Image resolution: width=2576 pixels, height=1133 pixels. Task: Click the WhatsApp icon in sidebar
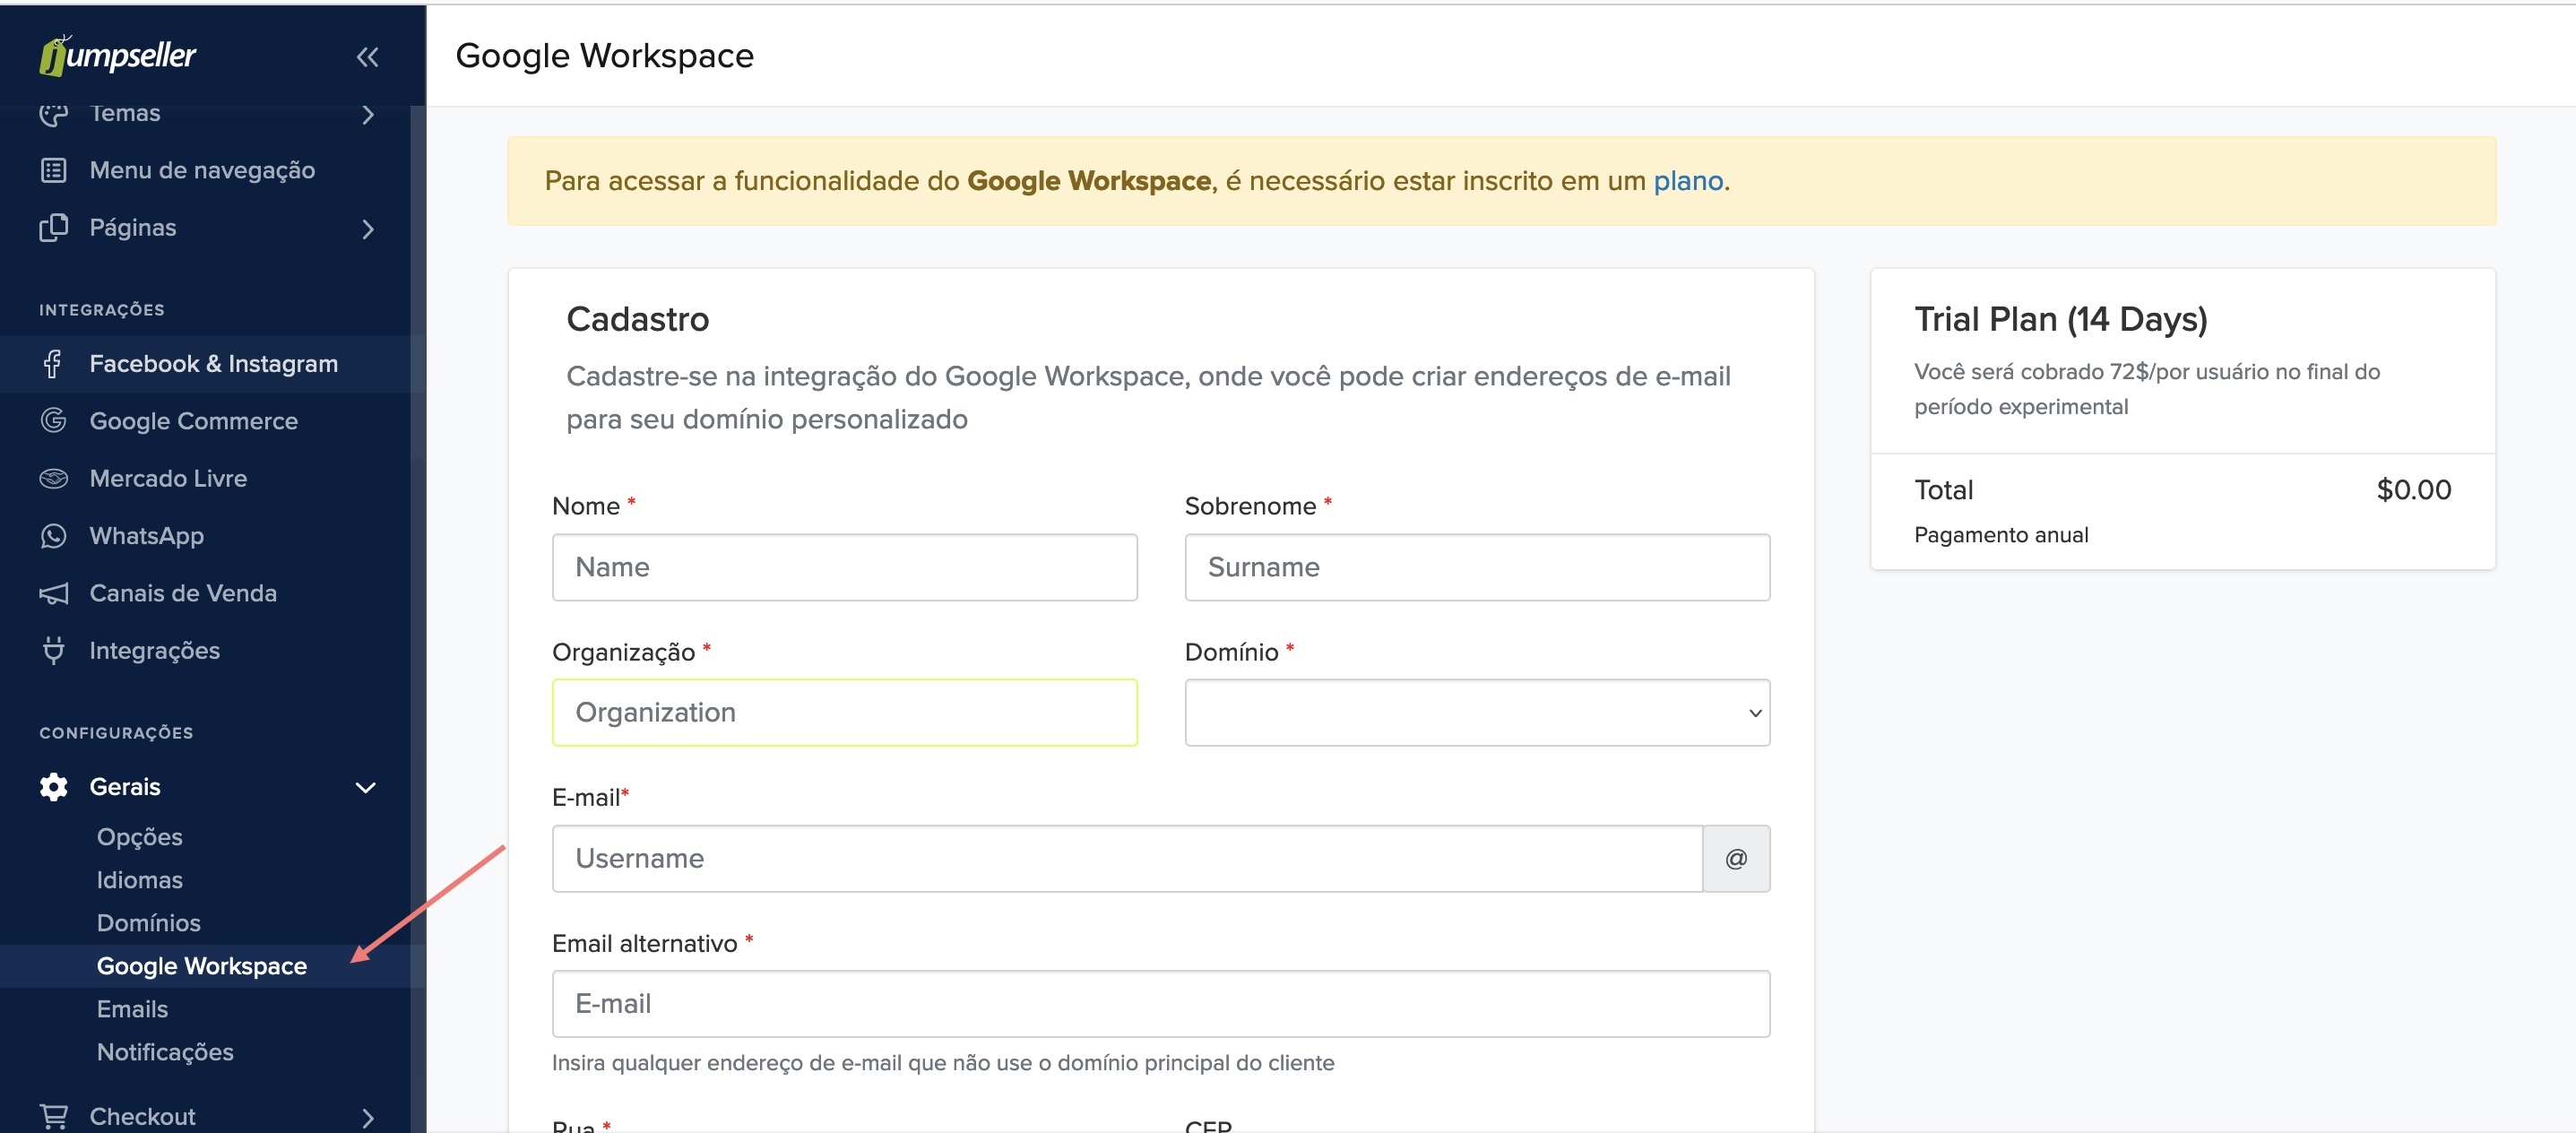click(x=53, y=536)
